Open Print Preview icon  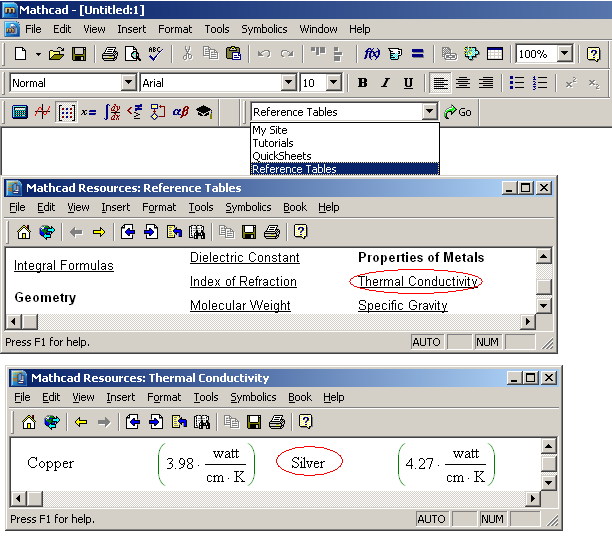(133, 54)
